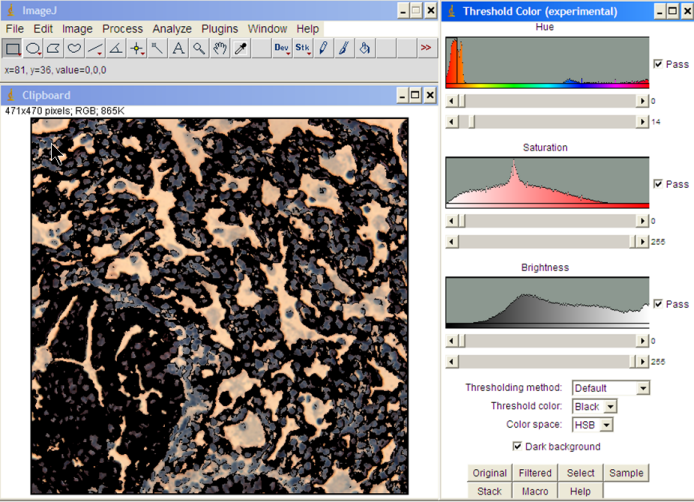Open the Process menu

(x=122, y=29)
